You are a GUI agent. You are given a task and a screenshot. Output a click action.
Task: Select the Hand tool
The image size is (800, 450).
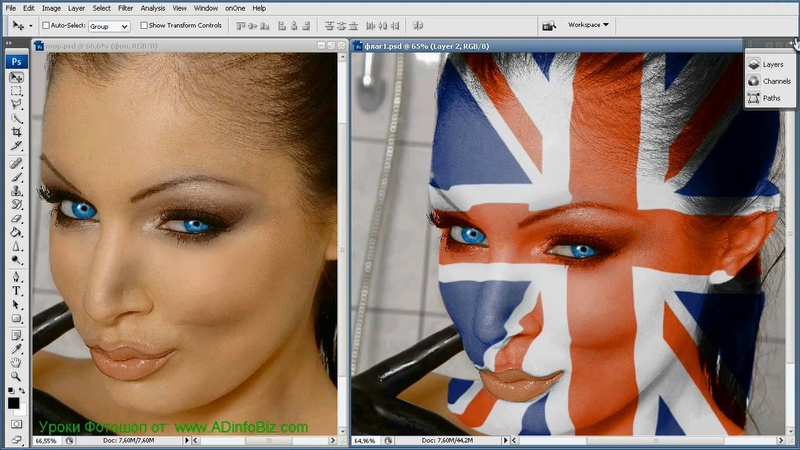[17, 362]
